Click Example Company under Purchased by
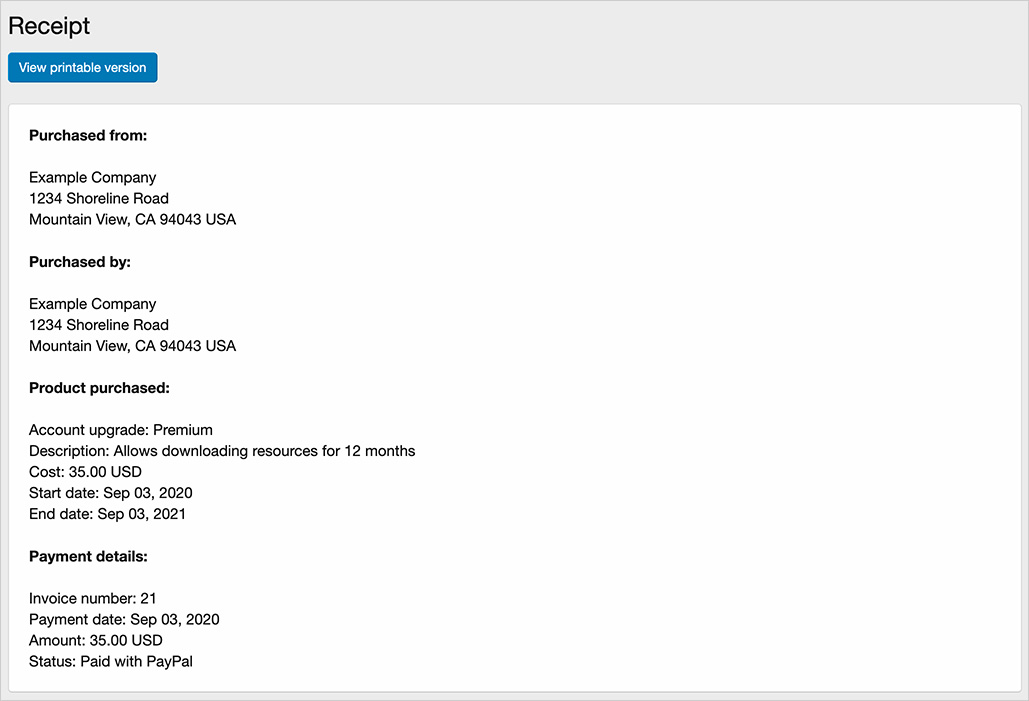This screenshot has height=701, width=1029. [x=93, y=304]
